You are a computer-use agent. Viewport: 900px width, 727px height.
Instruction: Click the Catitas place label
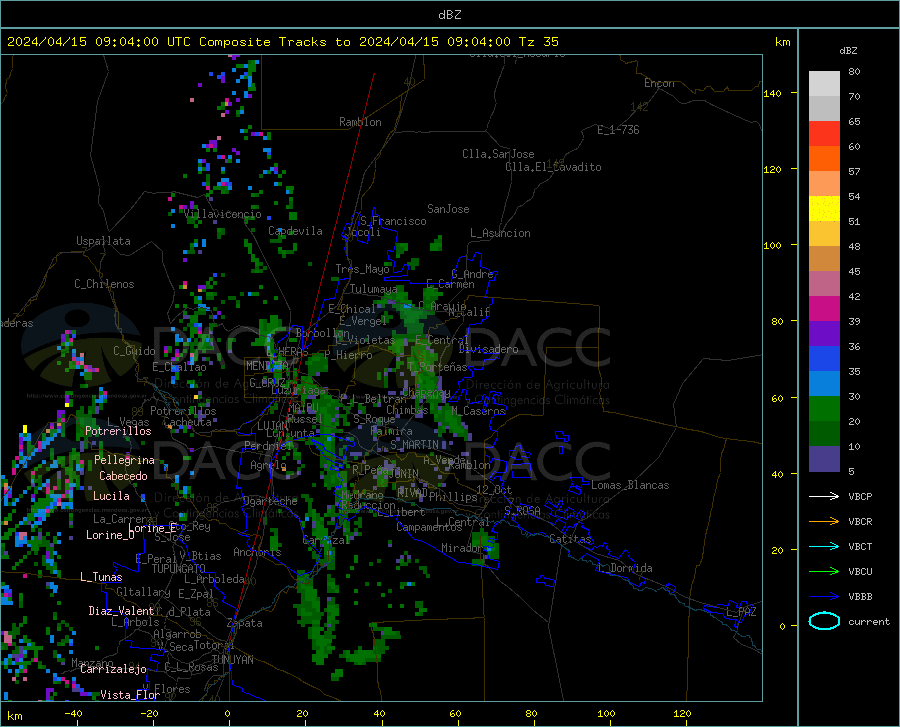pos(571,539)
